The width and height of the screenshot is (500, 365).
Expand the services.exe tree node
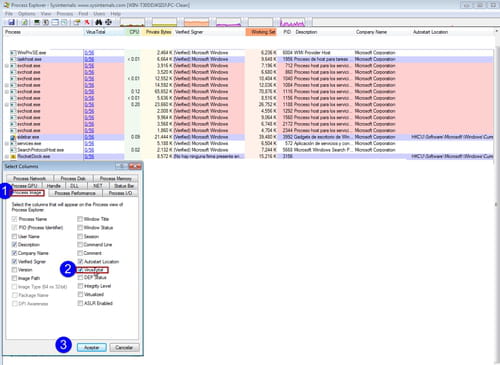click(x=7, y=144)
